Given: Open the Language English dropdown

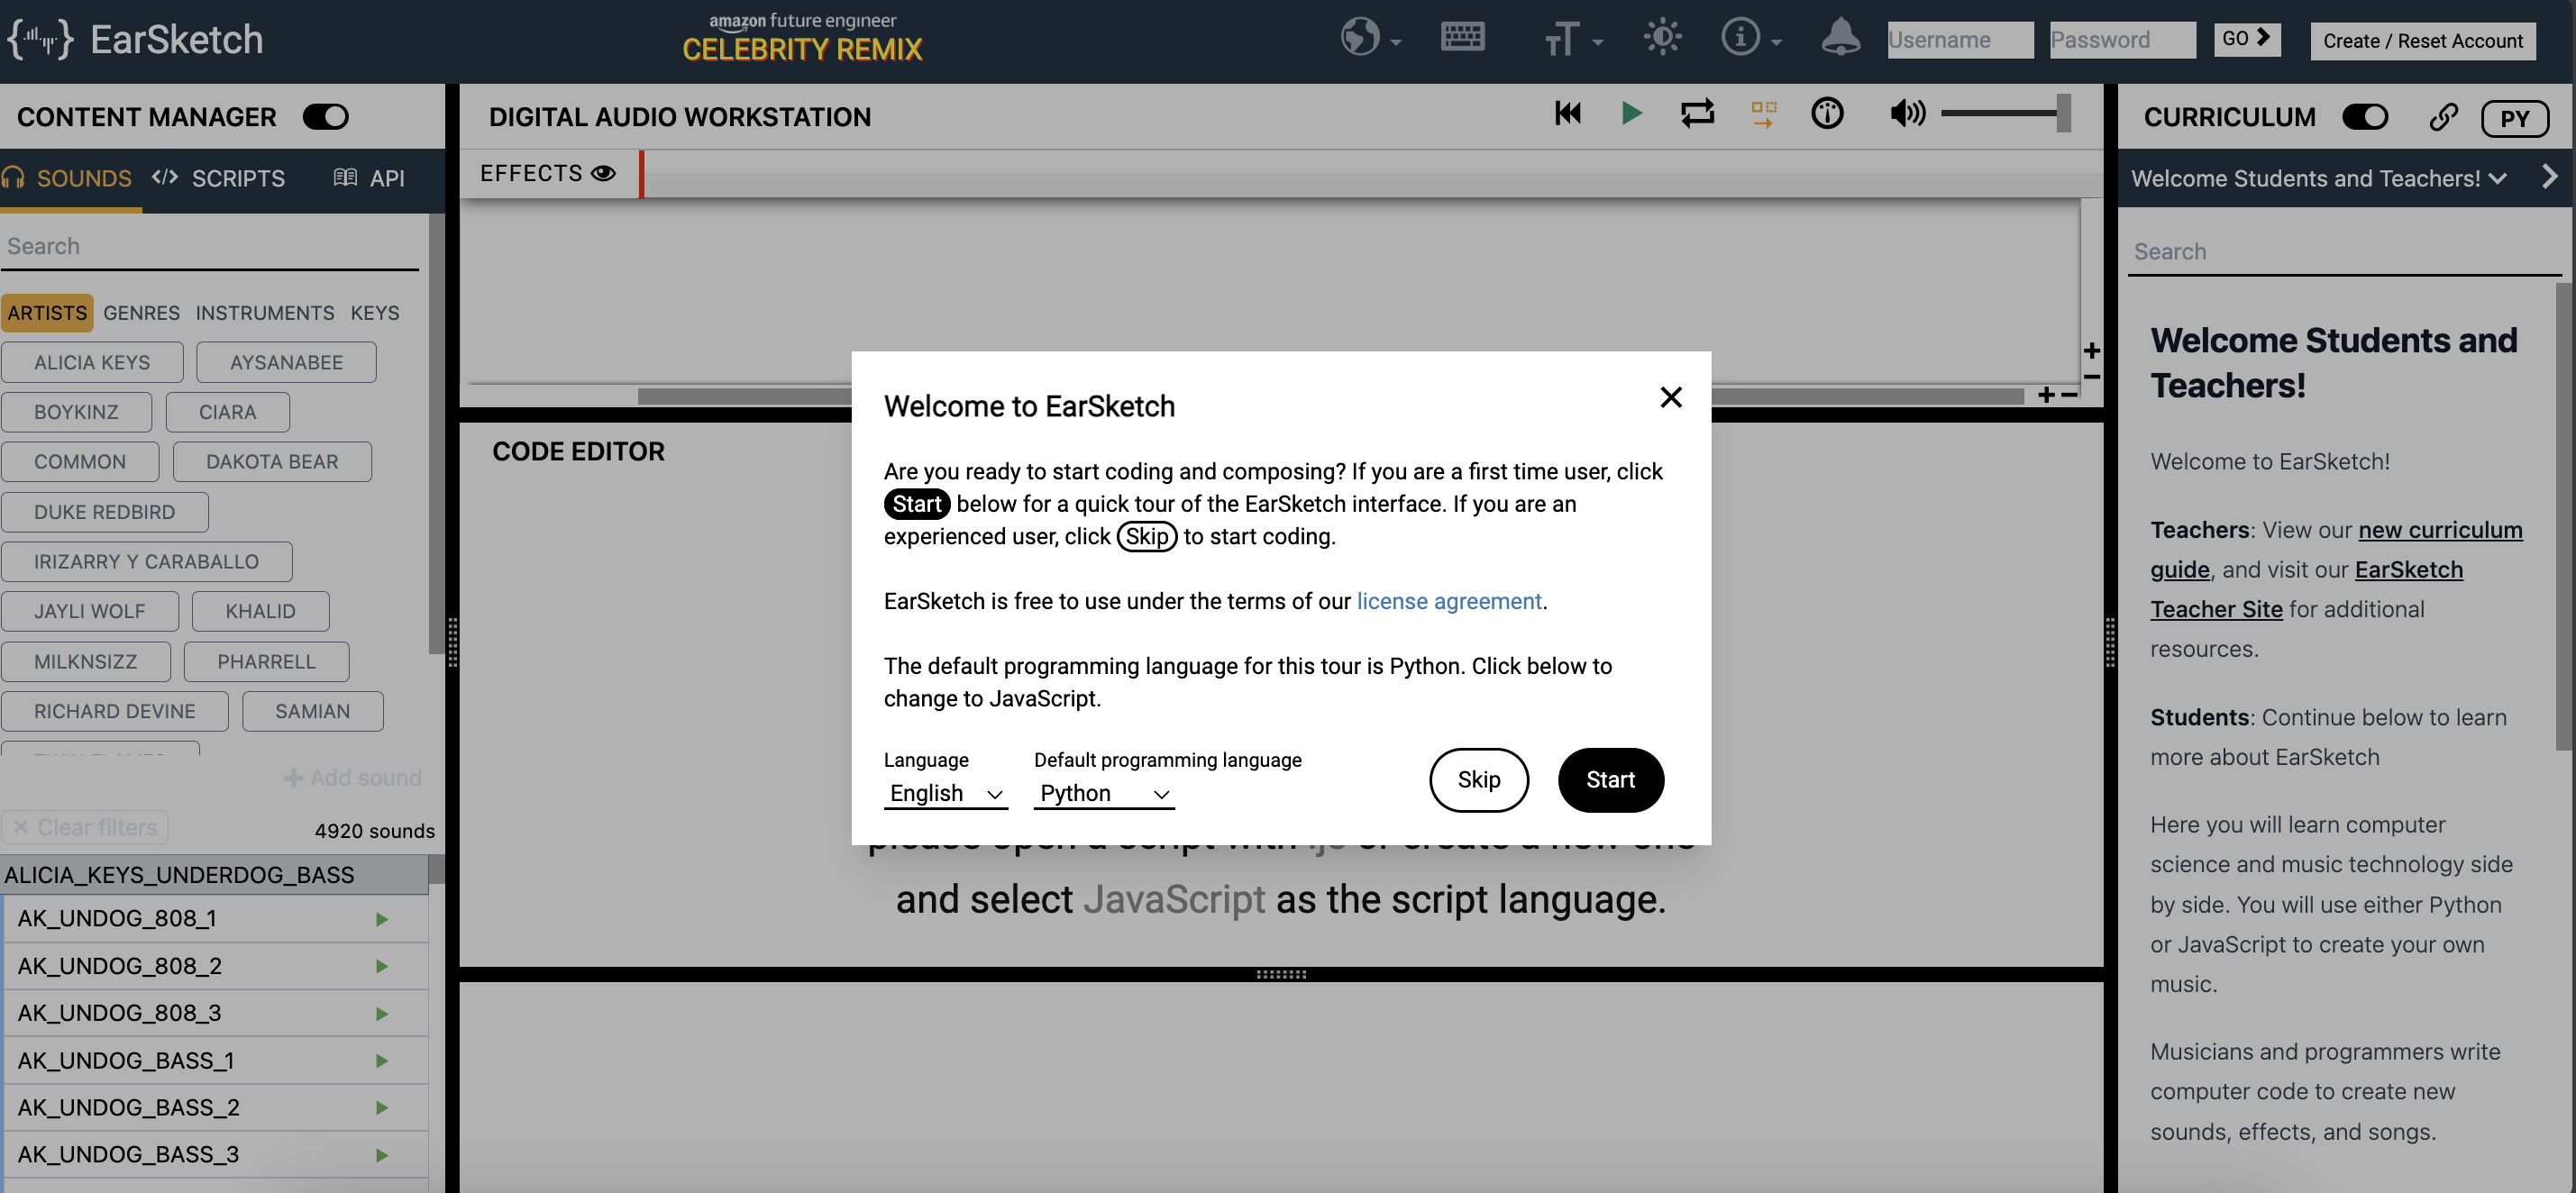Looking at the screenshot, I should pyautogui.click(x=945, y=793).
